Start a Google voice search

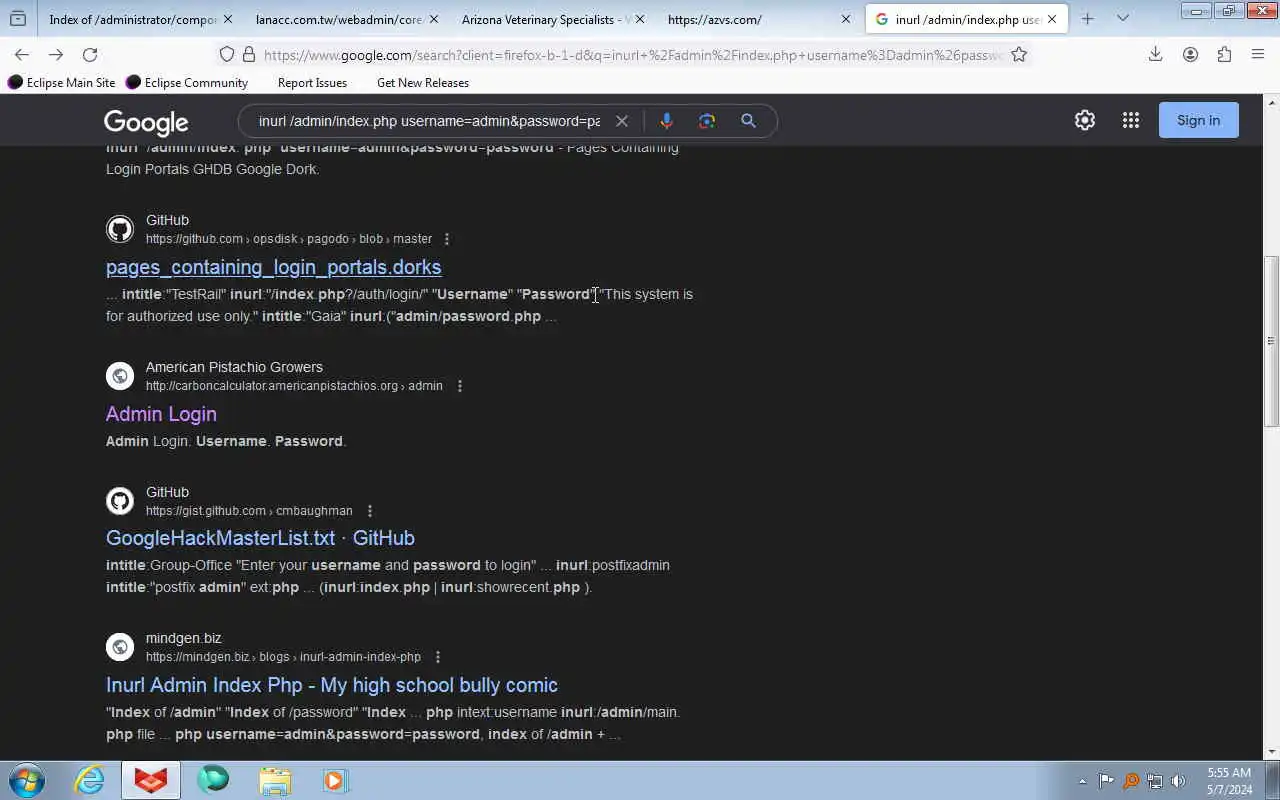pyautogui.click(x=666, y=121)
